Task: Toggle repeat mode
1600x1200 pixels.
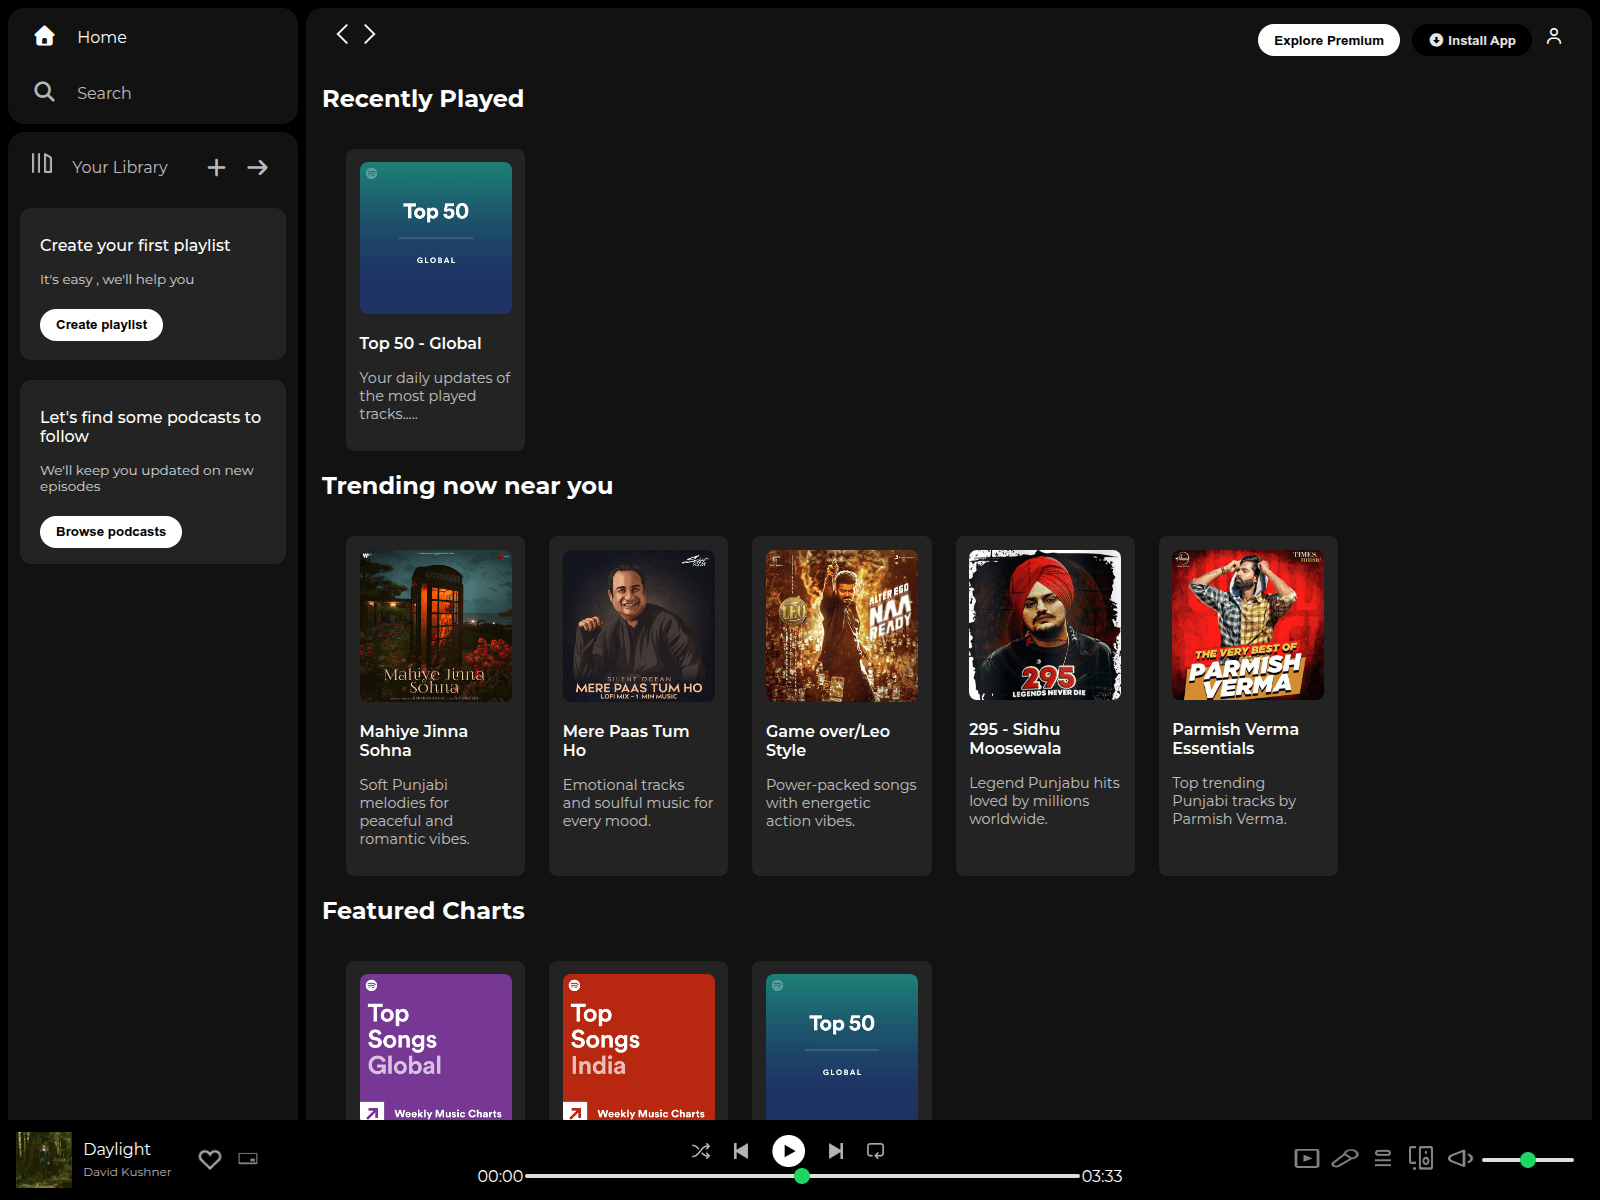Action: pyautogui.click(x=876, y=1151)
